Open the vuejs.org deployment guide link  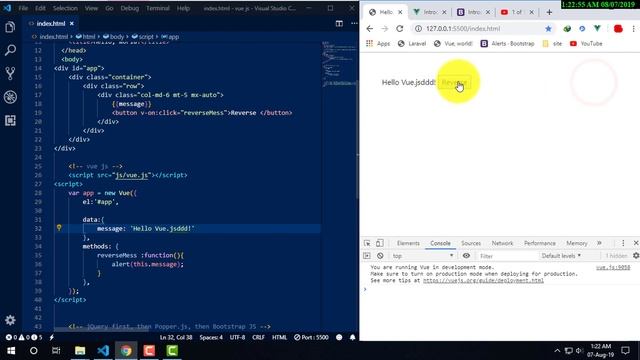pos(483,280)
